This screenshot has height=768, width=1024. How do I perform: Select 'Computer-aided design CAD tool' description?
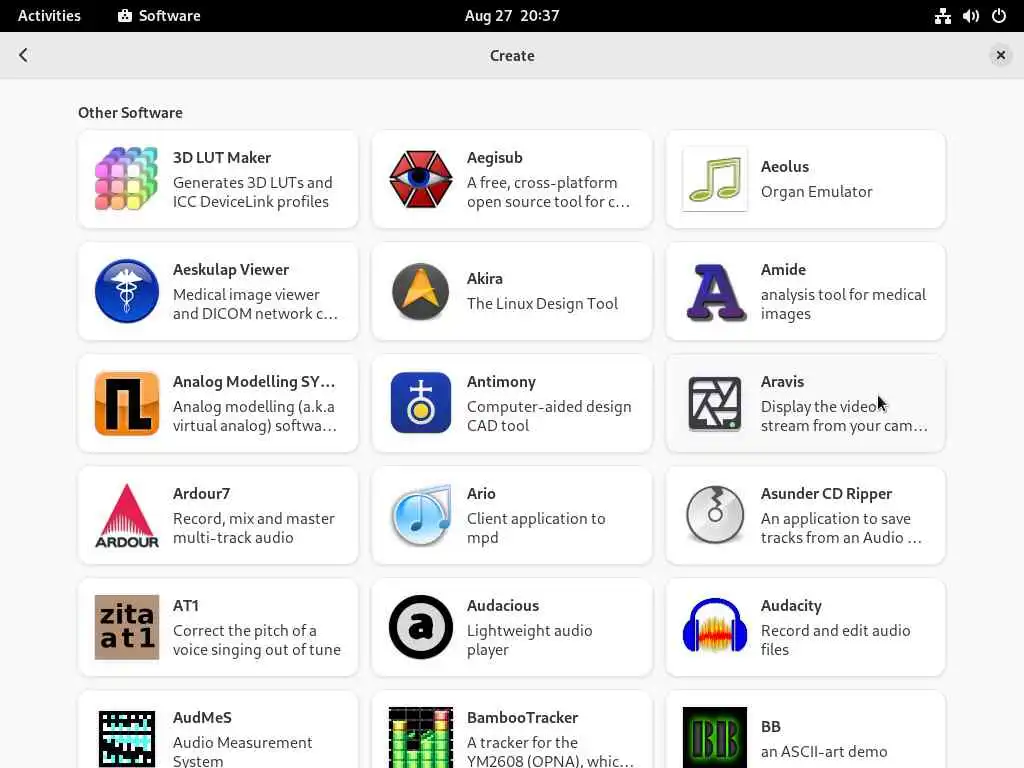pos(549,416)
